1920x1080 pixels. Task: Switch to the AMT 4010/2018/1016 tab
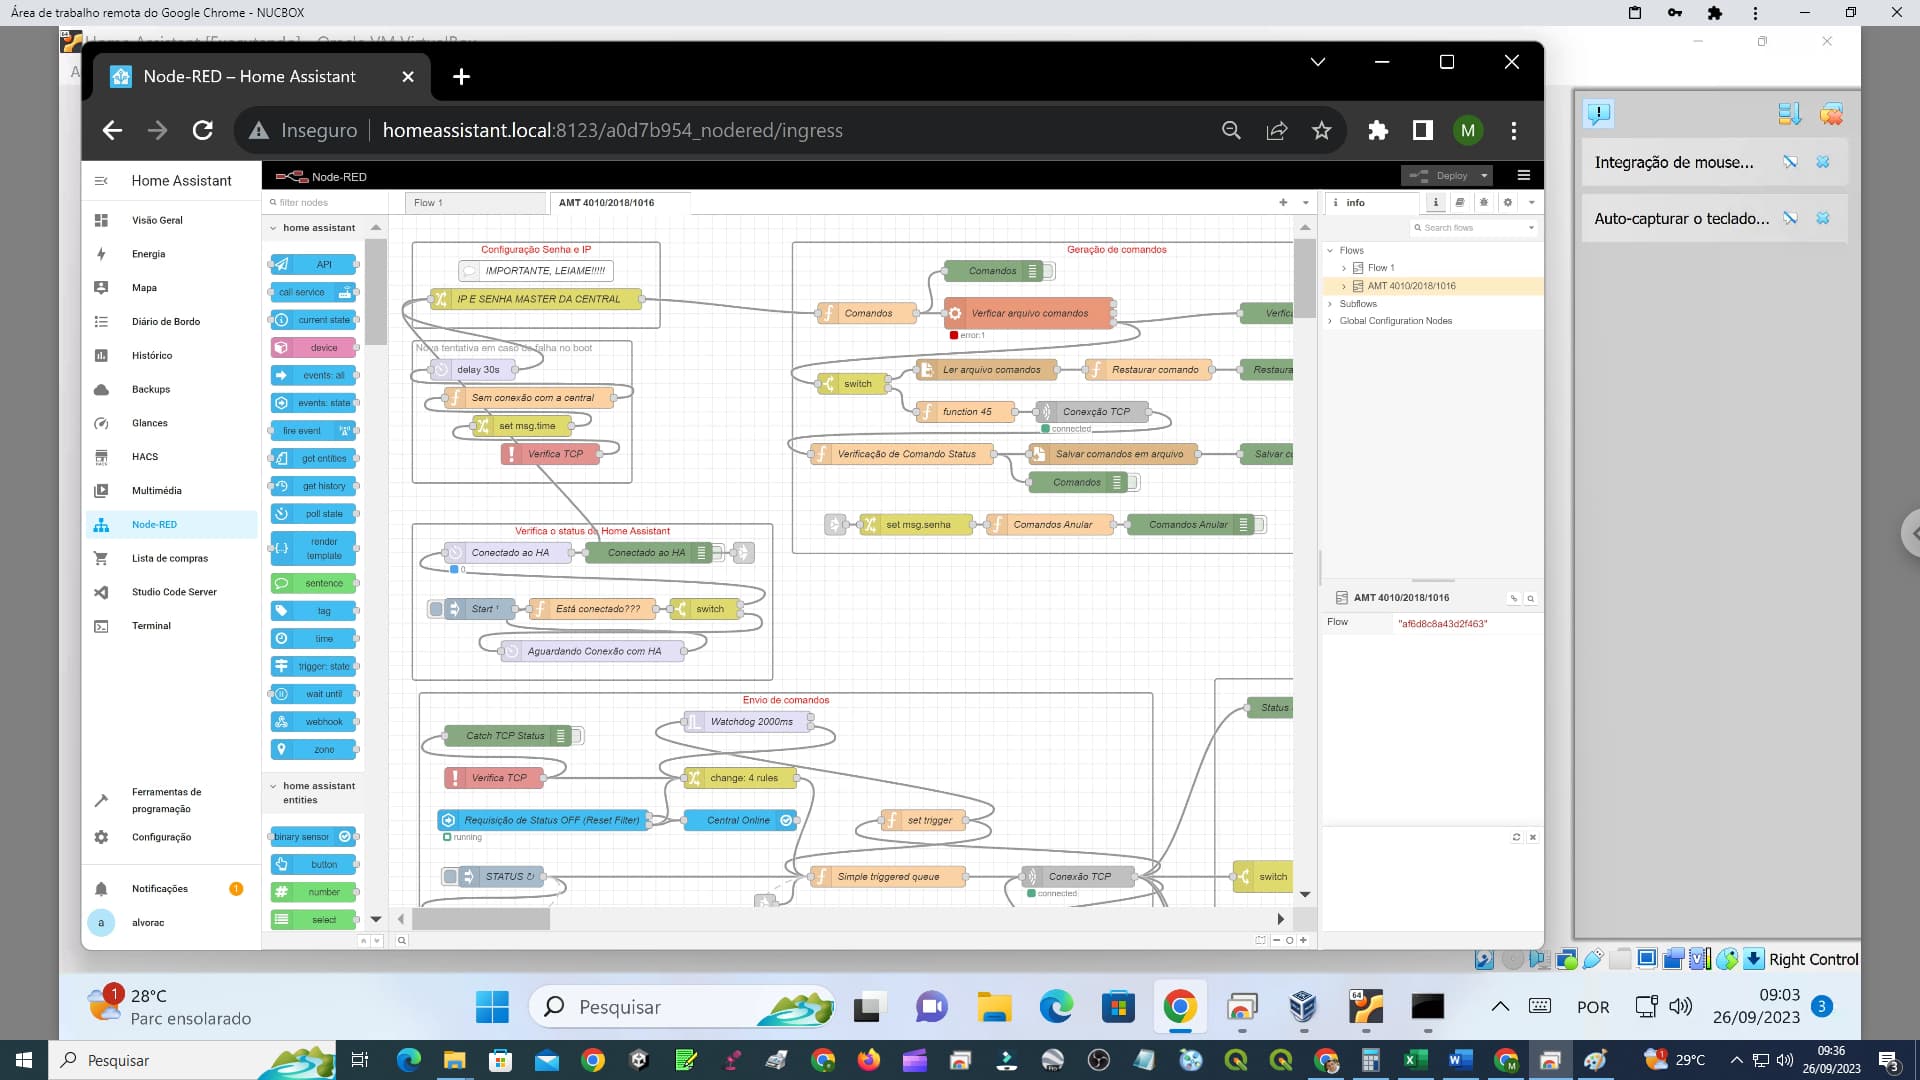coord(619,202)
